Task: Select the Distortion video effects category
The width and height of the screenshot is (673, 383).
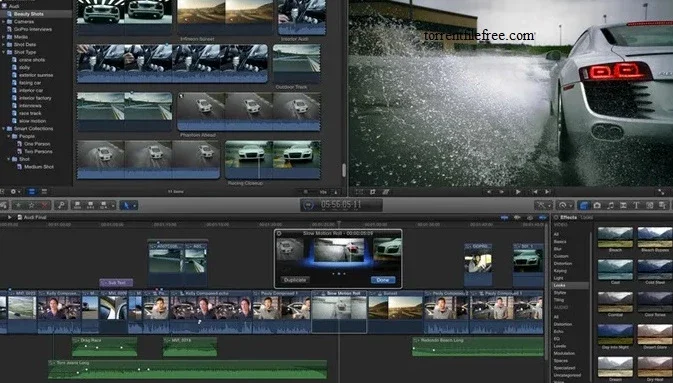Action: click(563, 263)
